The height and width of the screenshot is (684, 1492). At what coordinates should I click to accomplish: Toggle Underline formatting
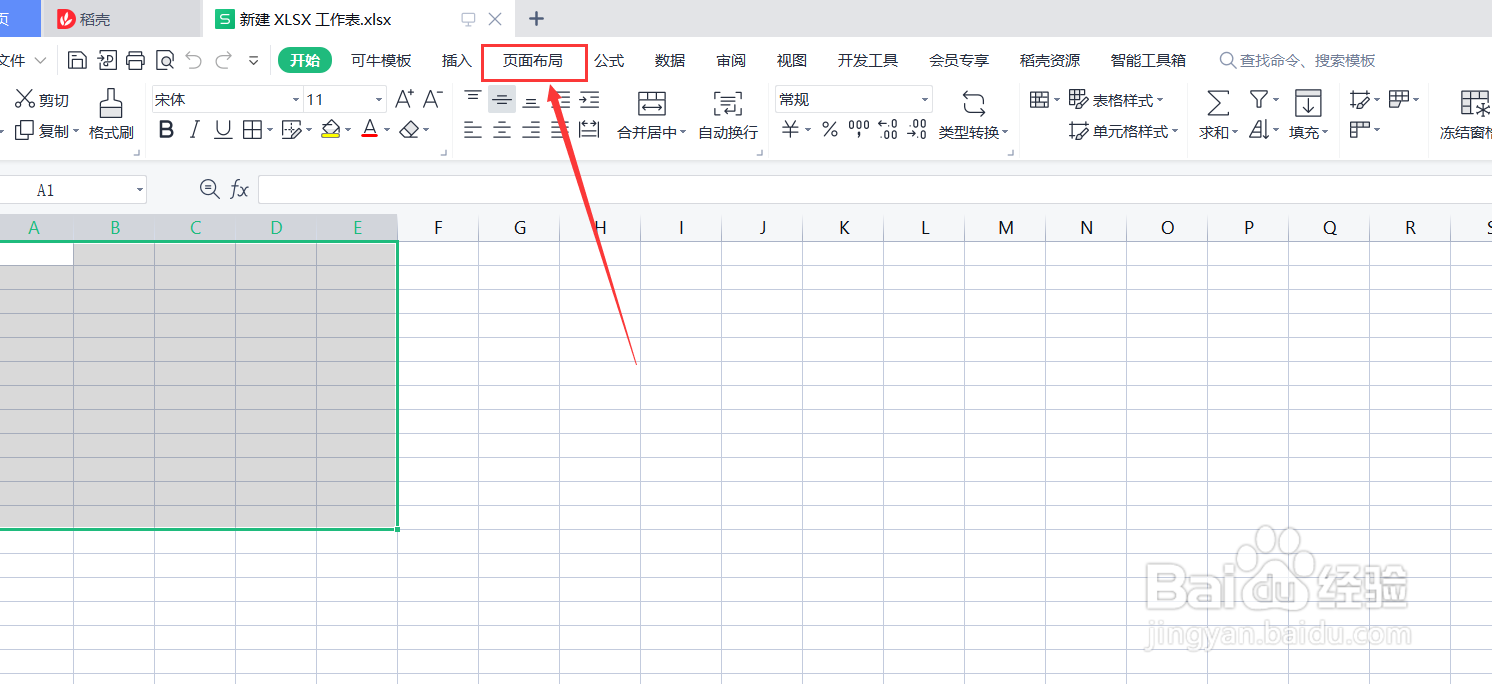pos(223,130)
